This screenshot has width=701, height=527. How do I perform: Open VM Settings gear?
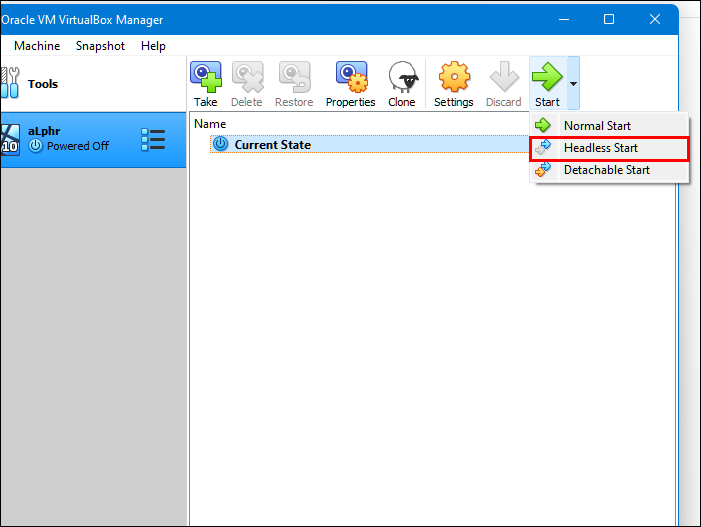point(454,77)
